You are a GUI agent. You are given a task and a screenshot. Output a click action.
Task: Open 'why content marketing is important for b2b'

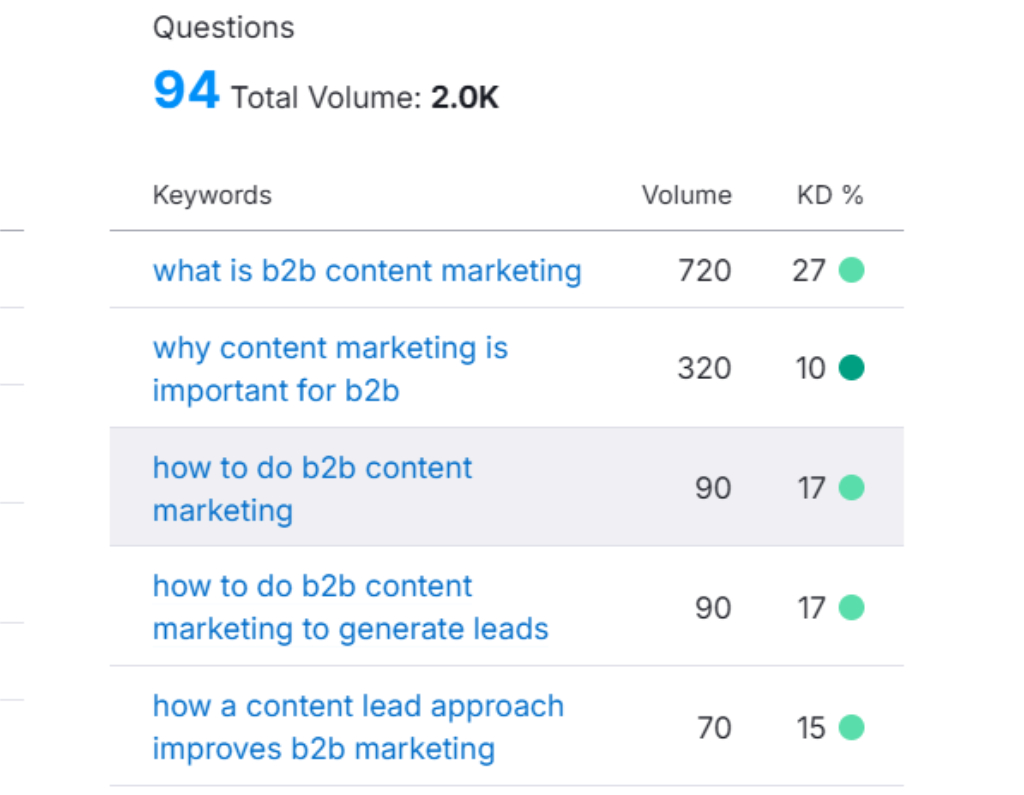click(330, 369)
